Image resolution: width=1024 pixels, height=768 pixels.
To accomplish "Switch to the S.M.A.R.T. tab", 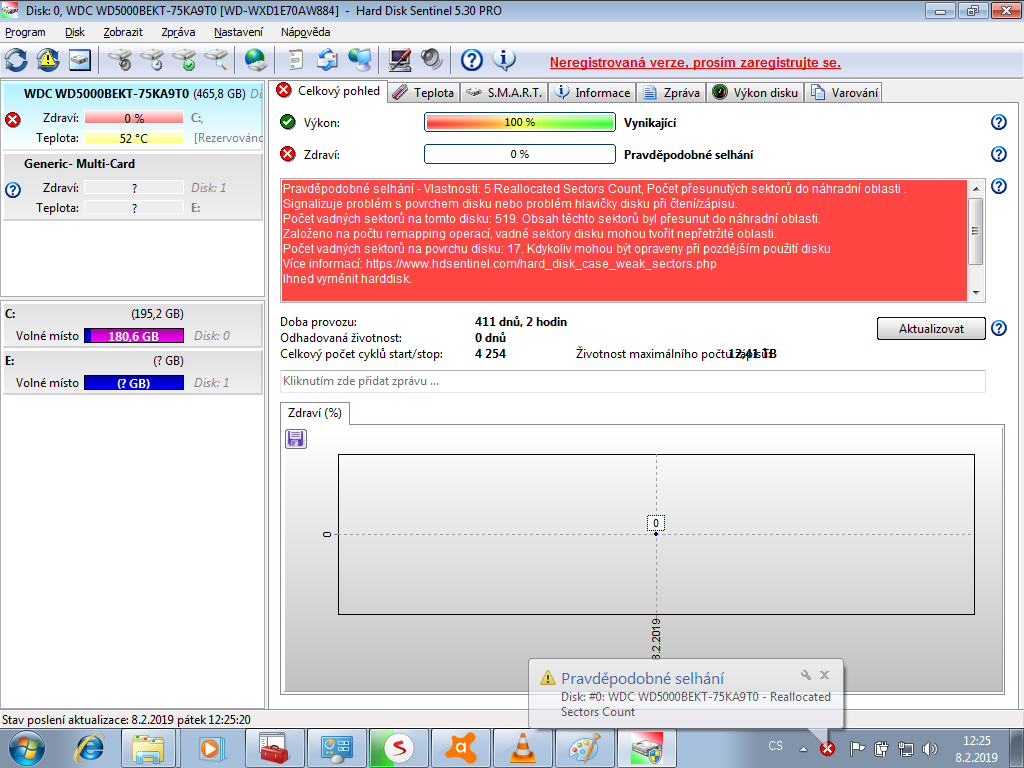I will pyautogui.click(x=504, y=93).
